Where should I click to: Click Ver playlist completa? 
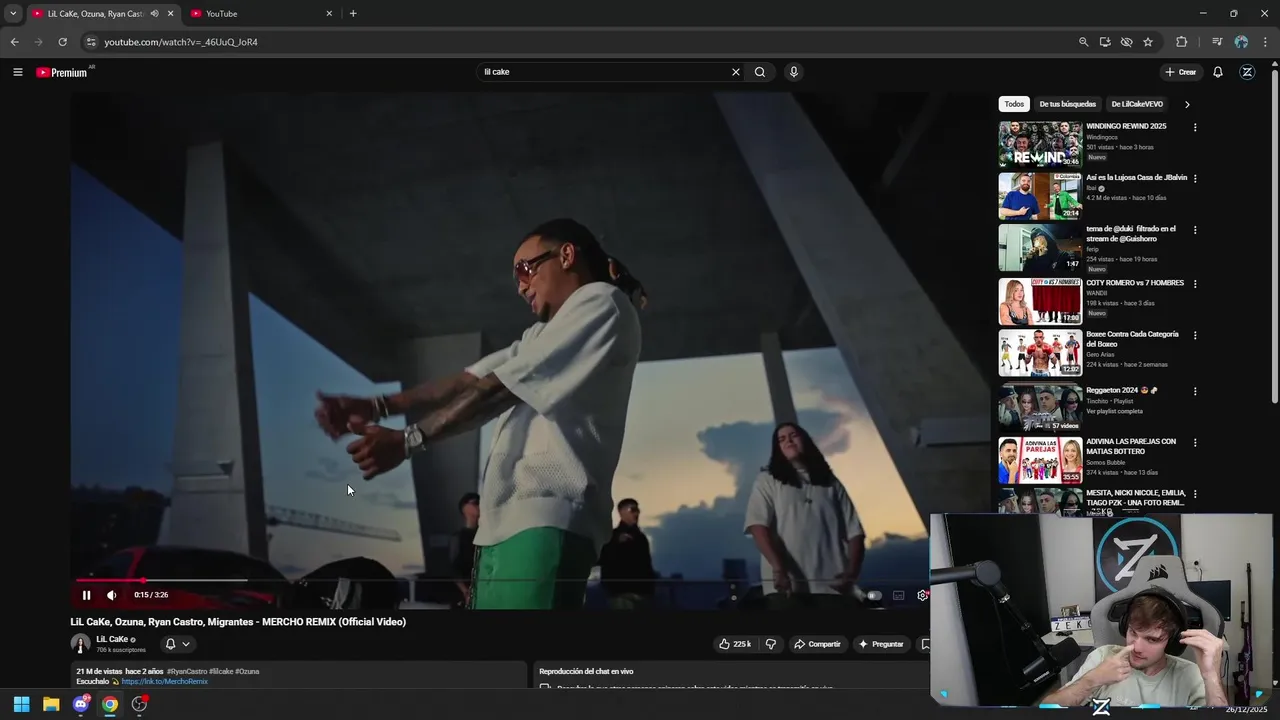(x=1114, y=411)
